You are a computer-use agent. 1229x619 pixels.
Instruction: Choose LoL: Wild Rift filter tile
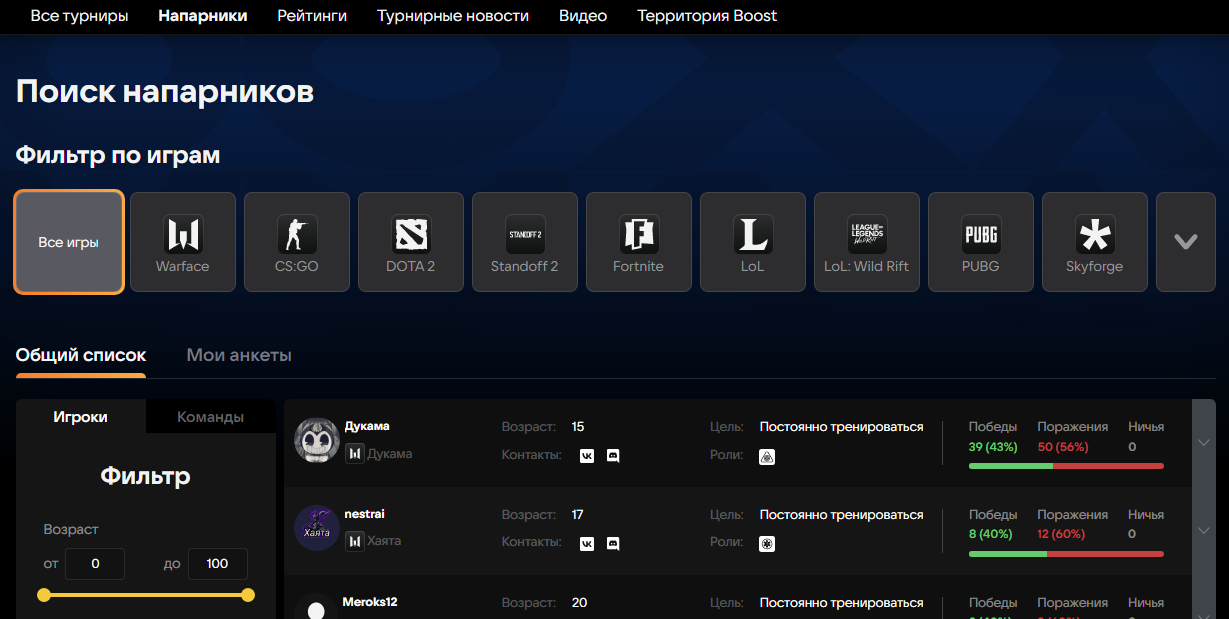pos(867,242)
